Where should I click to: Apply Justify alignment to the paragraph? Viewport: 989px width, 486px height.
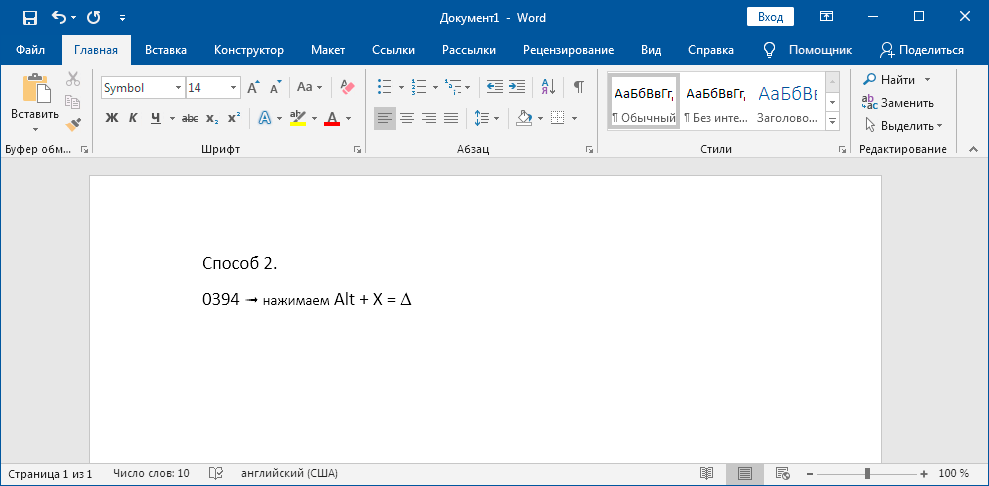[451, 118]
